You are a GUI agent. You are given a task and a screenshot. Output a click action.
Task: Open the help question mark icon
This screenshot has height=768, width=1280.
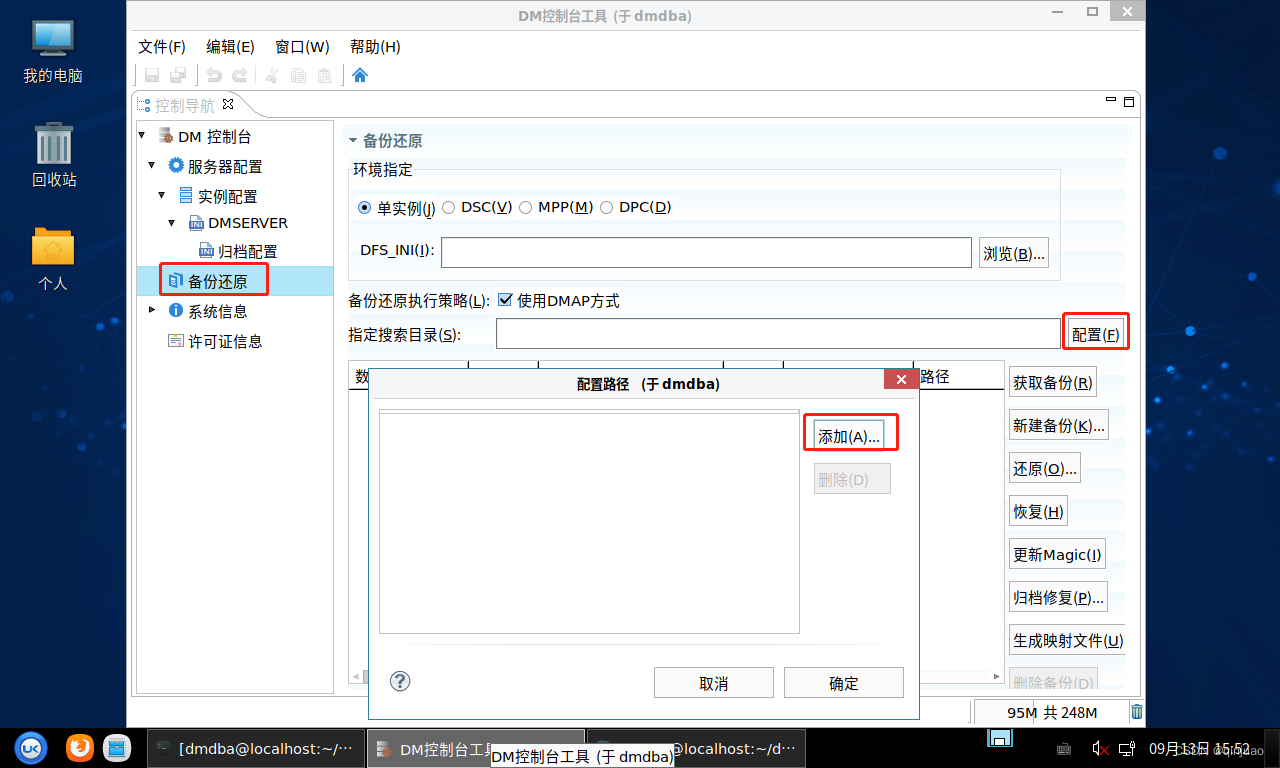[400, 681]
